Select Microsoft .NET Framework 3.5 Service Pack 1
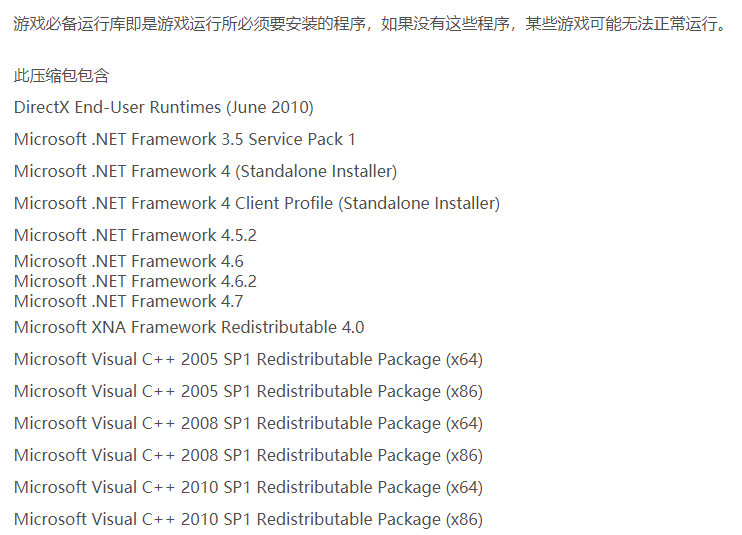 point(185,139)
